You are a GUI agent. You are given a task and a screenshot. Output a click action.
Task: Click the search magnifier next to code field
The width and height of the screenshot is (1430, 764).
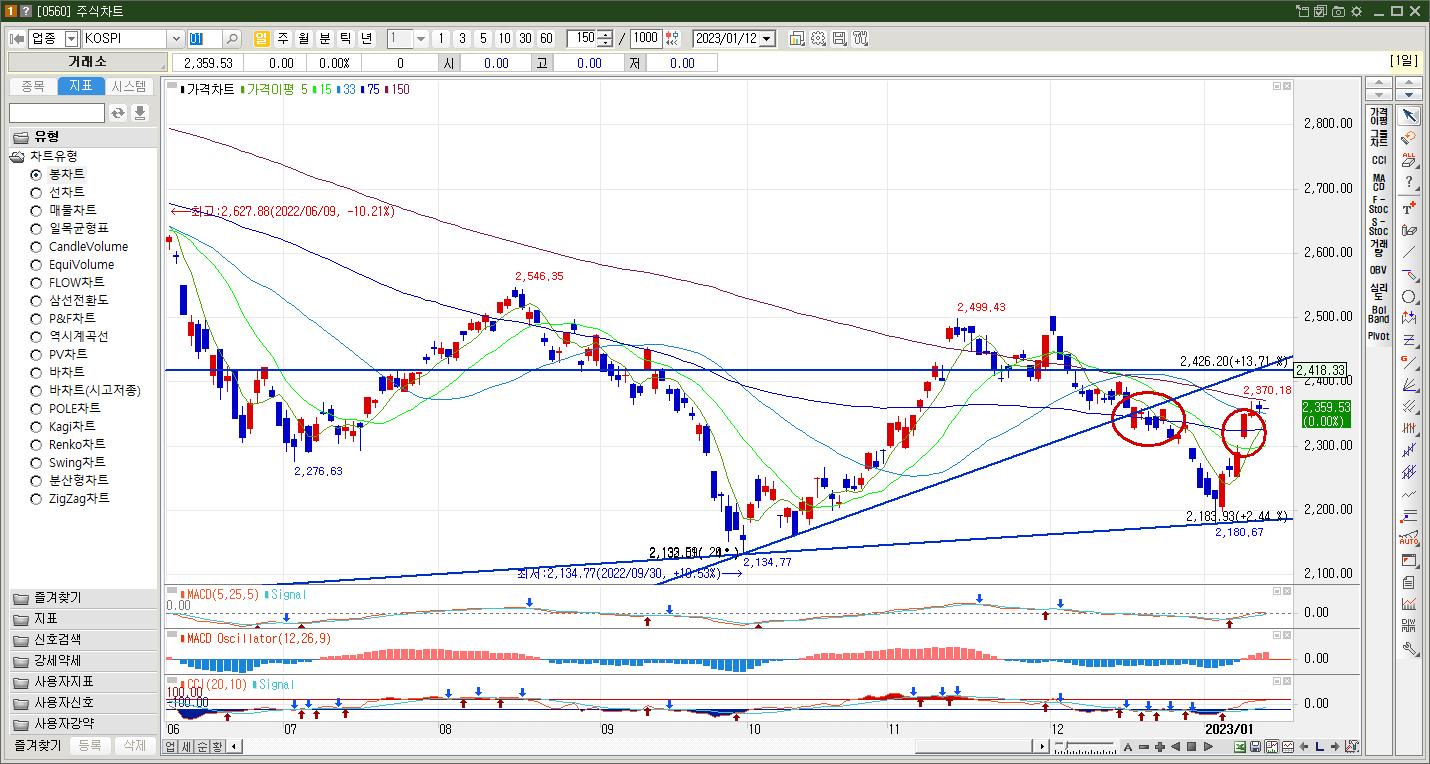click(232, 38)
